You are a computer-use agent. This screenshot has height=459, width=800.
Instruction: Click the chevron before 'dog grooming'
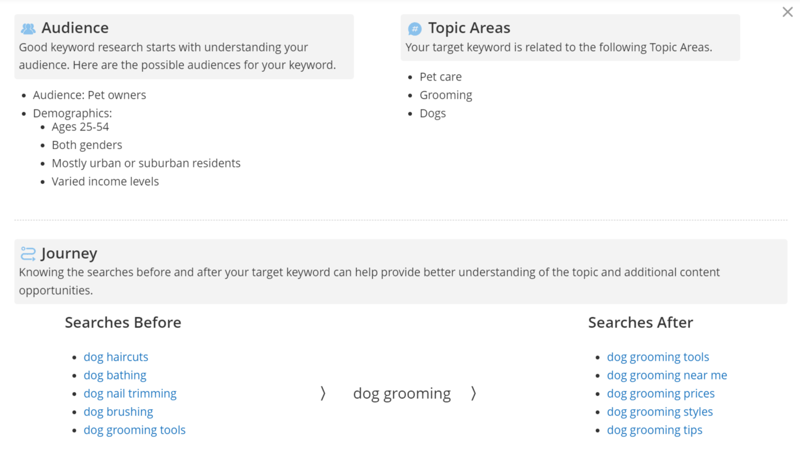pyautogui.click(x=323, y=393)
